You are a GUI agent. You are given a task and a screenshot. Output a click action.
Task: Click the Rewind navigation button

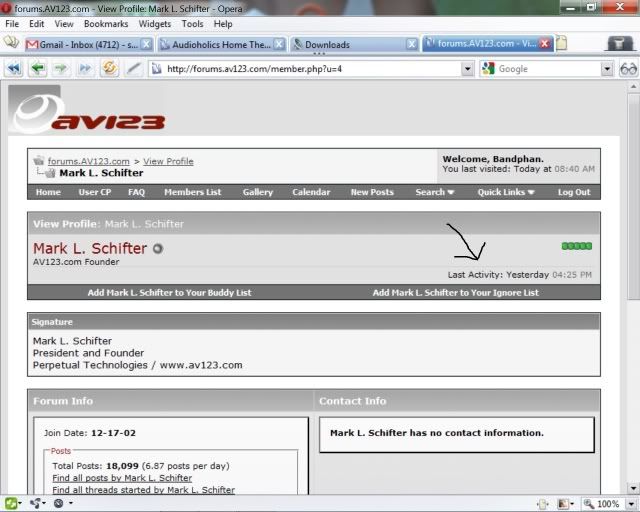click(x=14, y=68)
